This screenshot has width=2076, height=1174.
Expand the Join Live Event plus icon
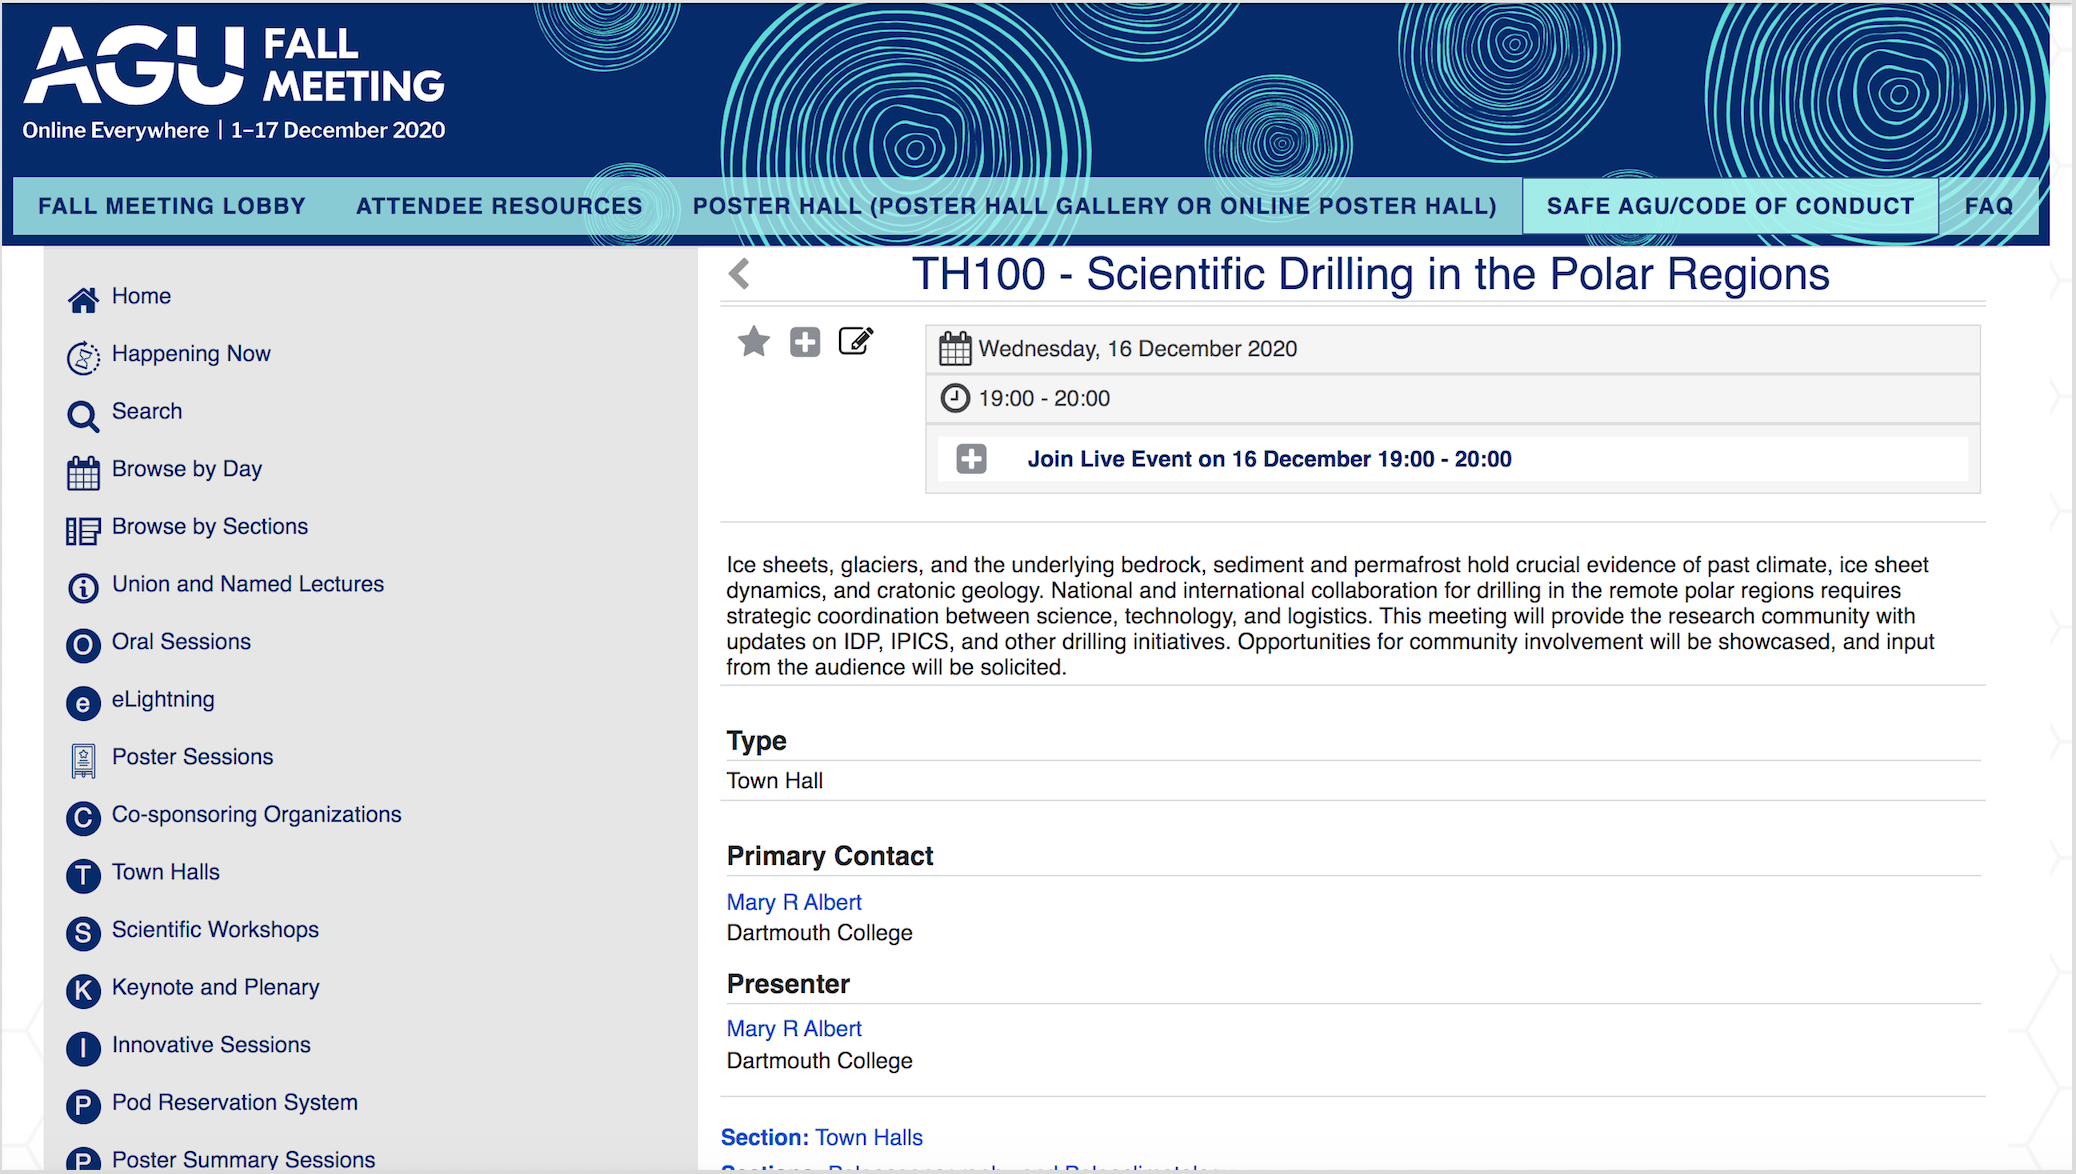971,459
